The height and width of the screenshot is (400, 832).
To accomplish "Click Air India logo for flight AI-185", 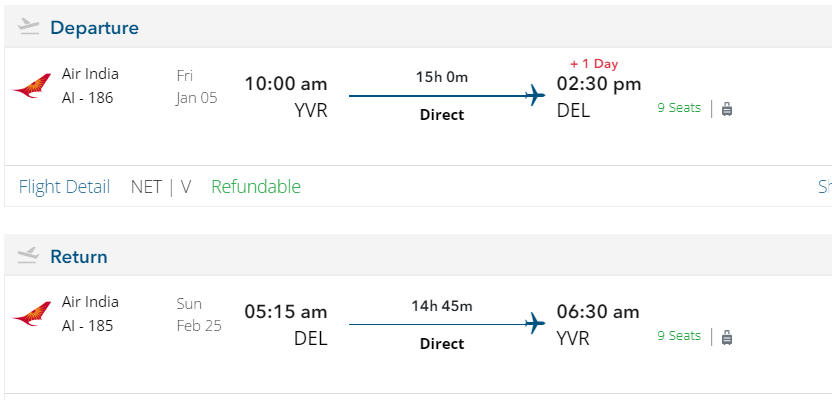I will 32,314.
